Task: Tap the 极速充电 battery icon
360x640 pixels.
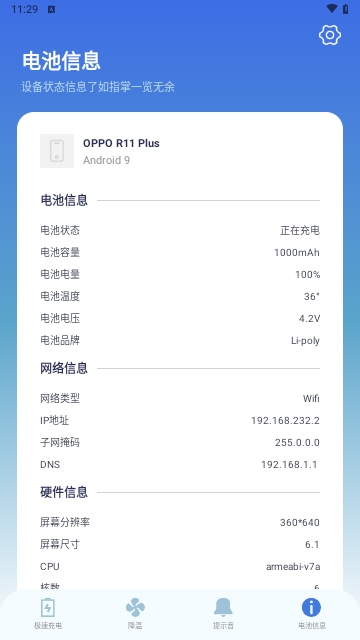Action: [x=48, y=607]
